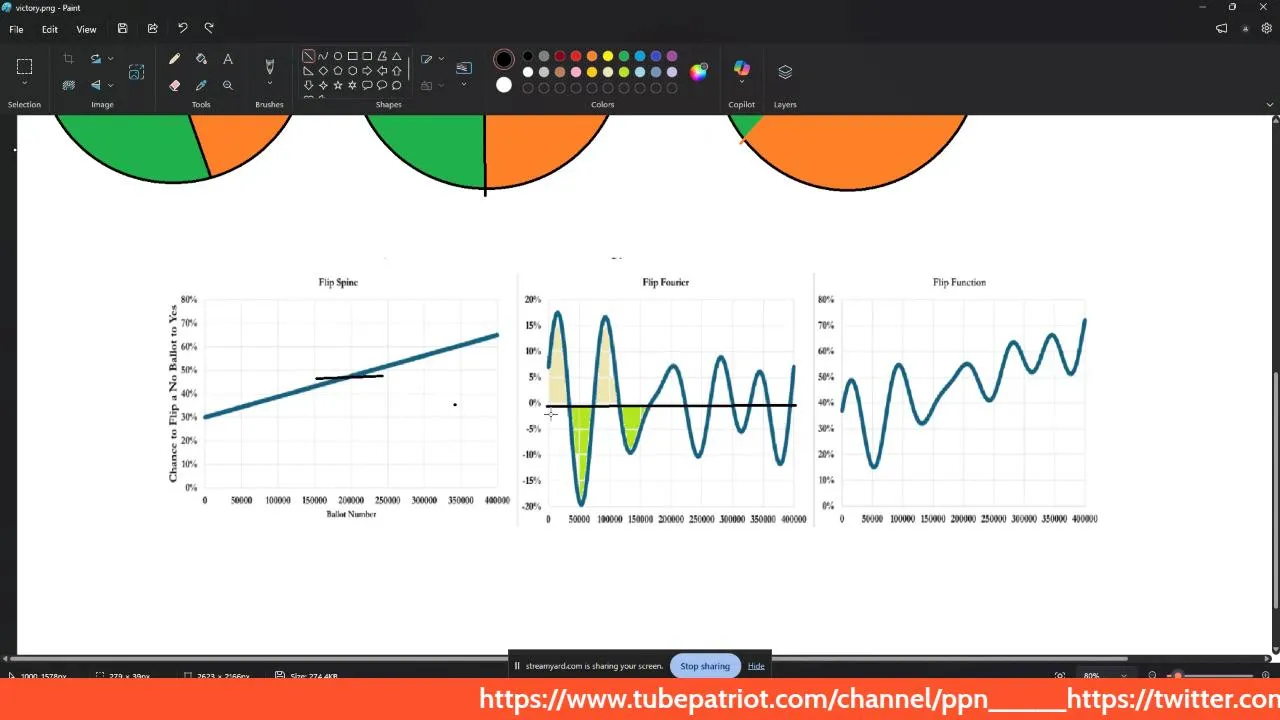Screen dimensions: 1280x720
Task: Select the right arrow shape
Action: [x=367, y=71]
